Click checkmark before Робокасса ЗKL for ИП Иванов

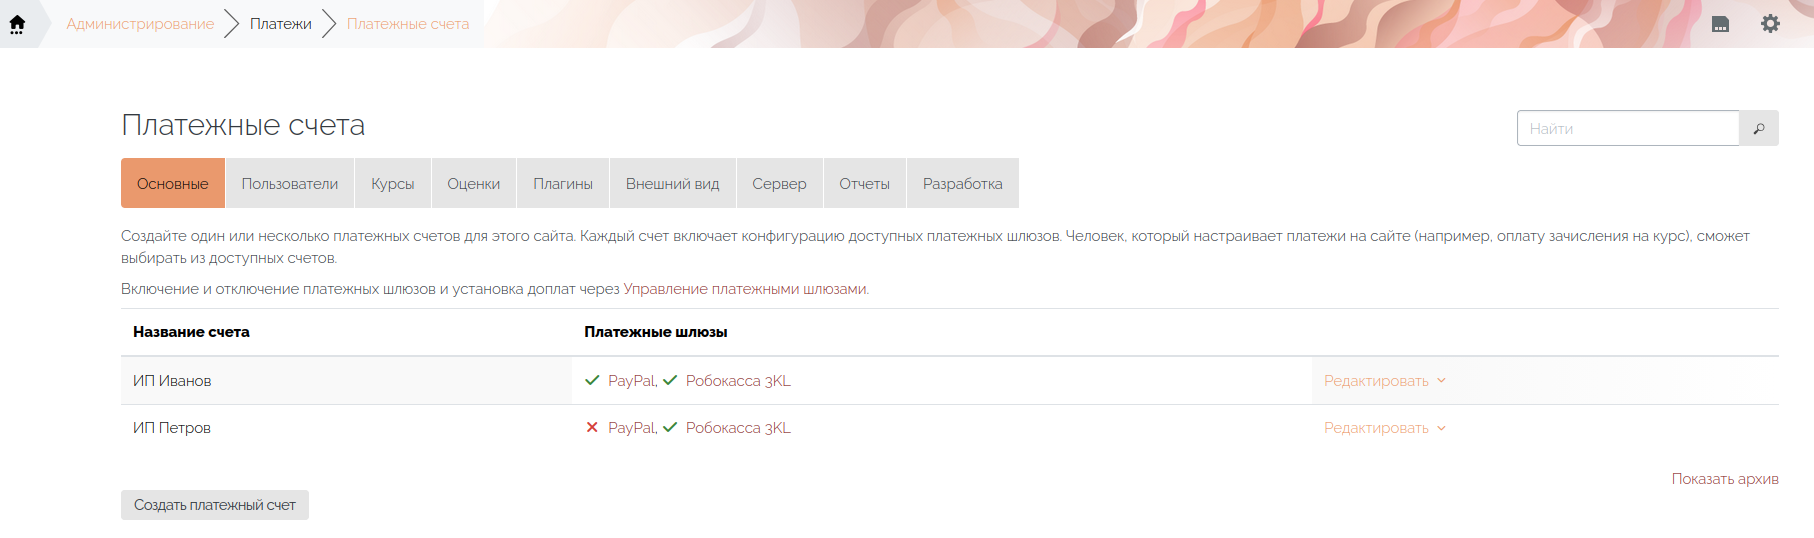click(x=670, y=381)
